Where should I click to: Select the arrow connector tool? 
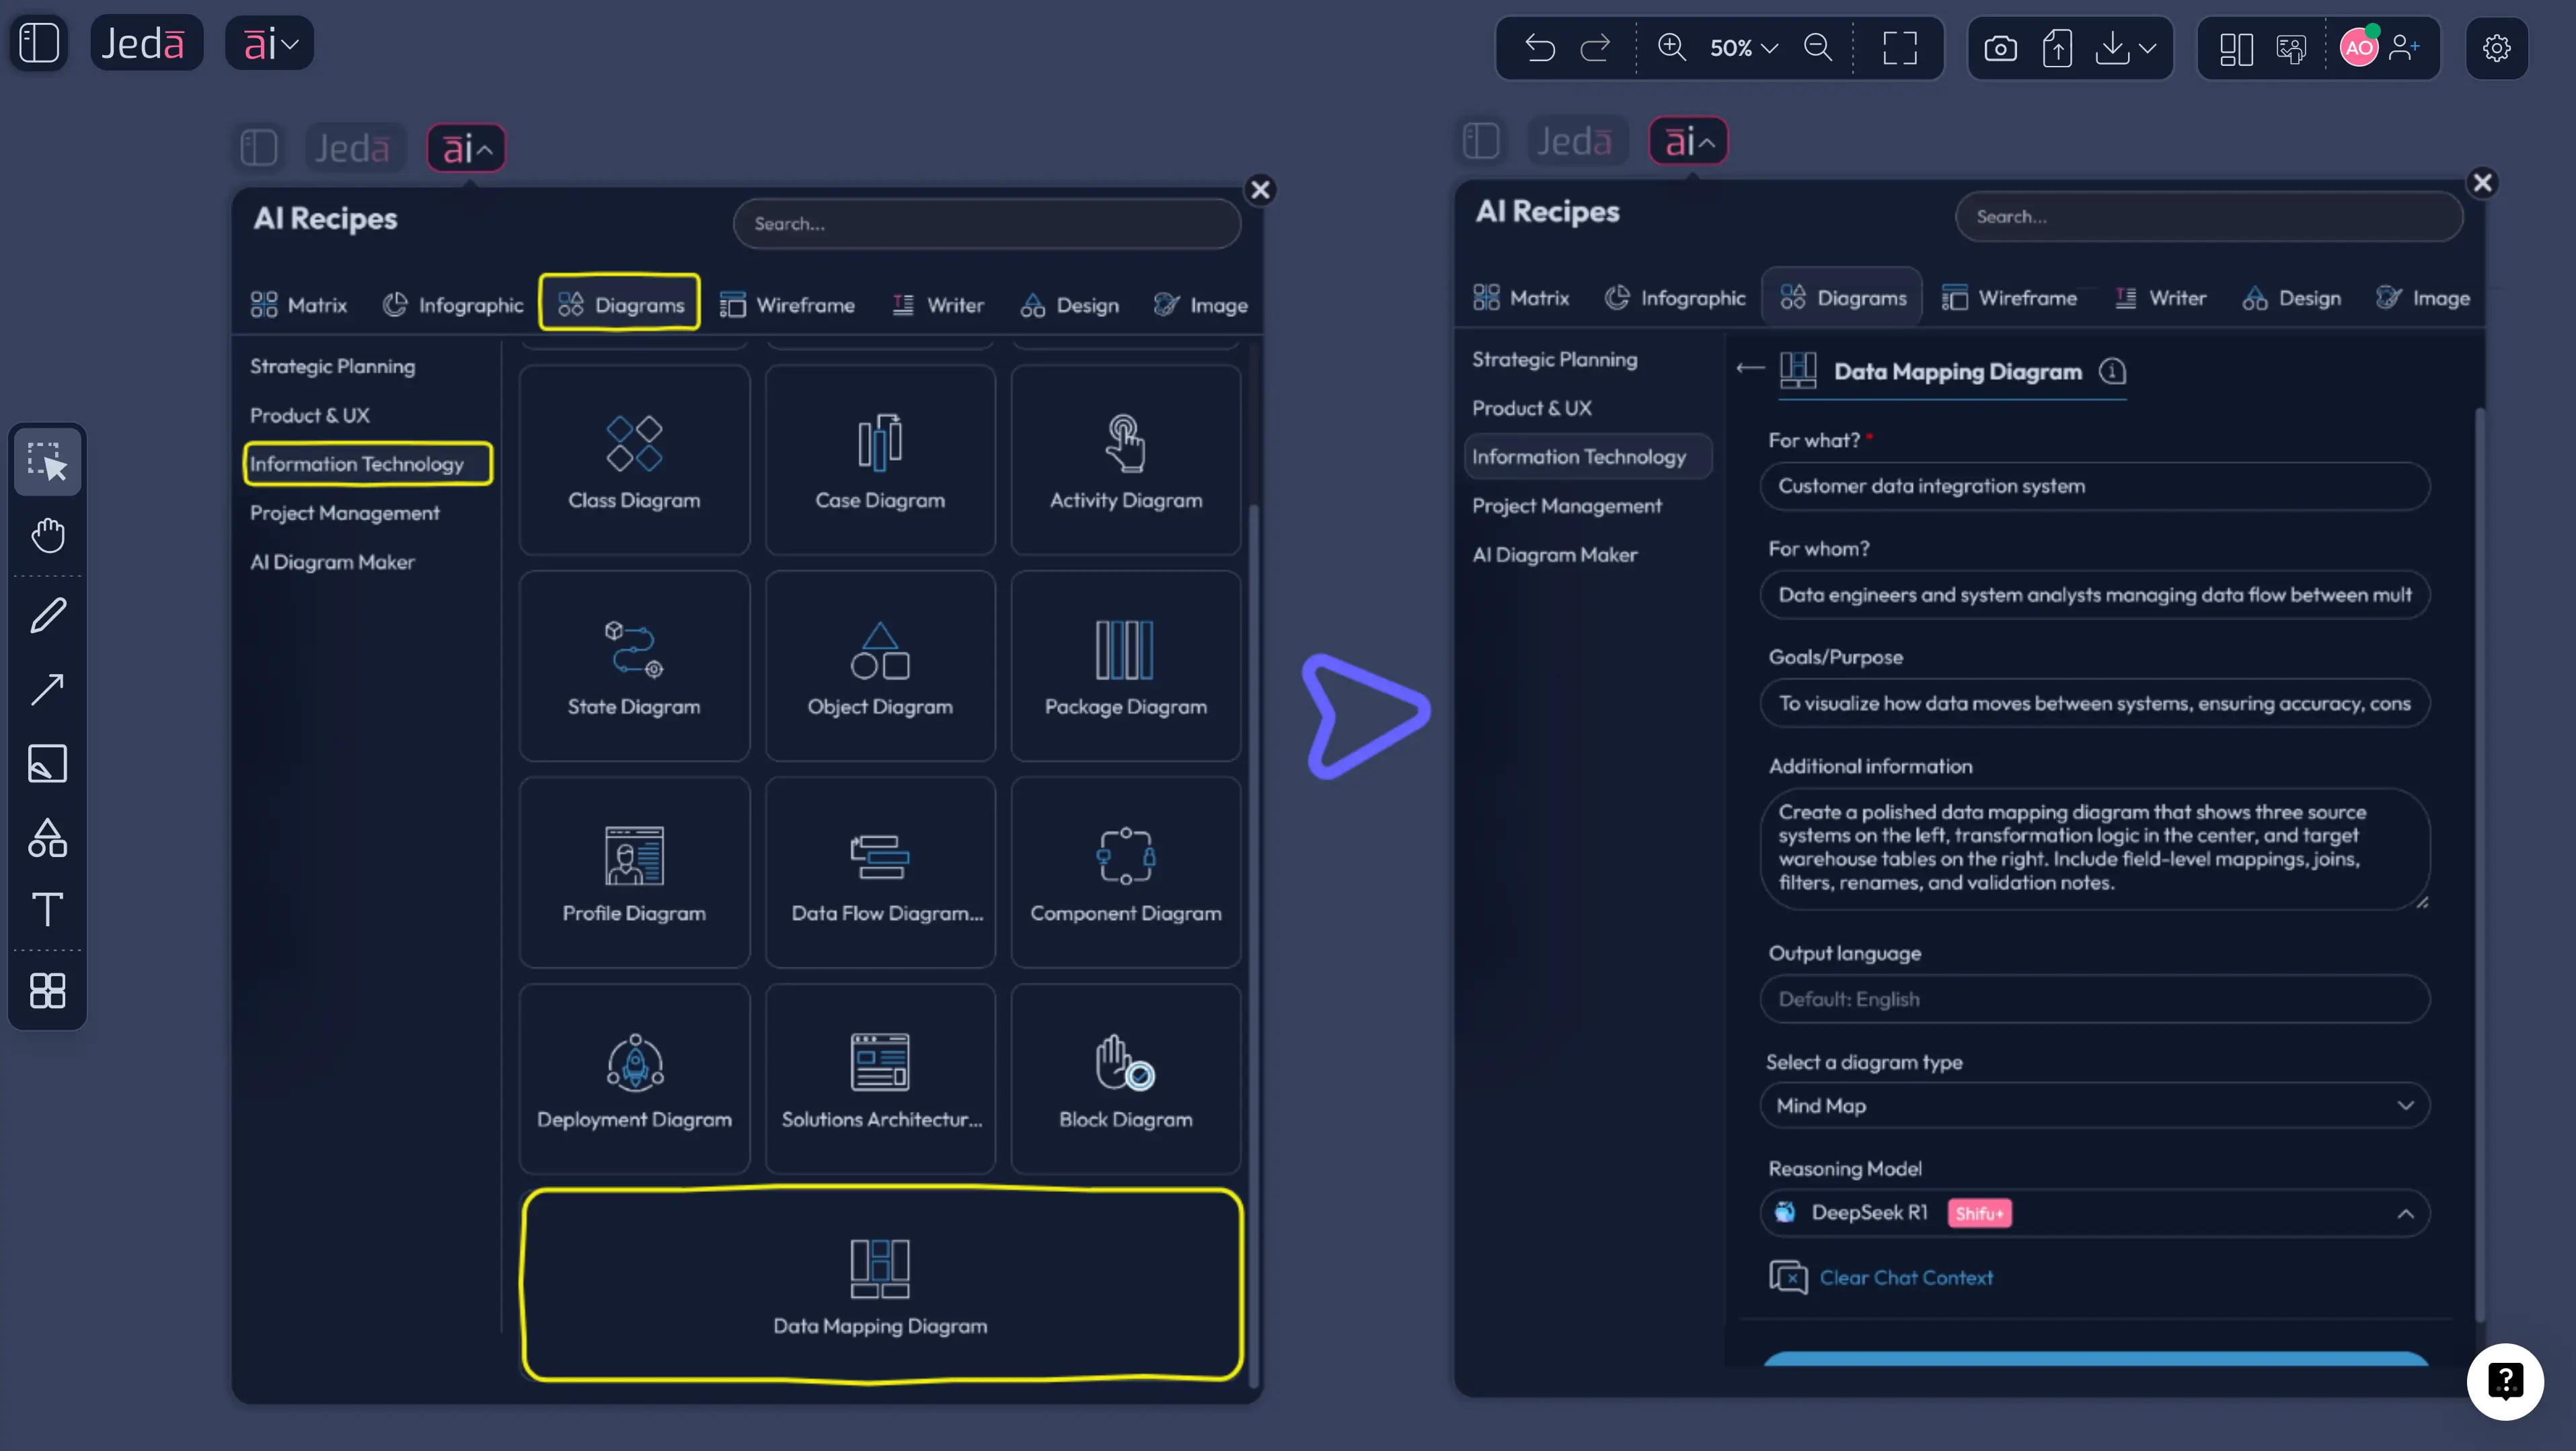click(x=47, y=689)
